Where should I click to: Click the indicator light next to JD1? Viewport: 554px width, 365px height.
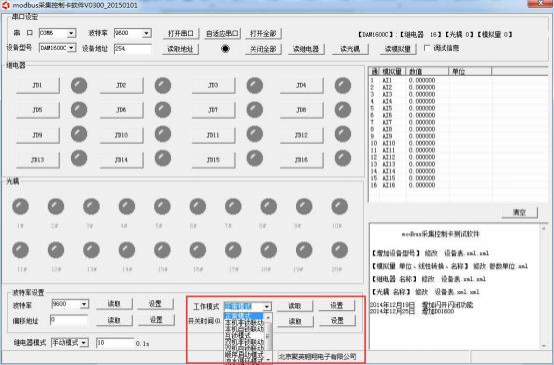pos(79,86)
